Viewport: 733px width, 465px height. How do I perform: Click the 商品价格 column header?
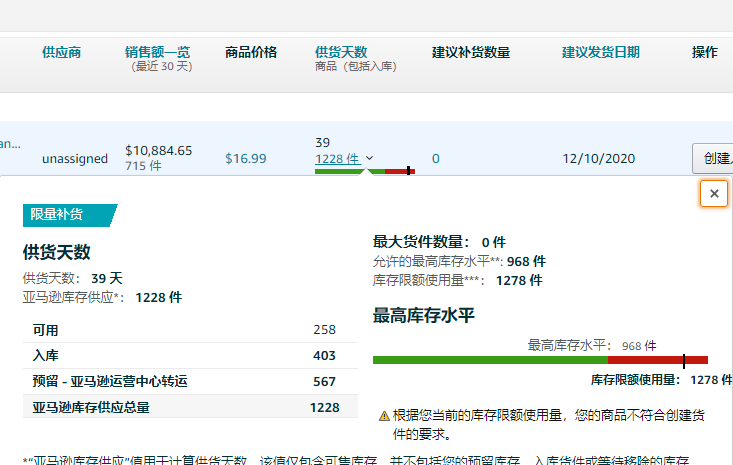point(251,52)
